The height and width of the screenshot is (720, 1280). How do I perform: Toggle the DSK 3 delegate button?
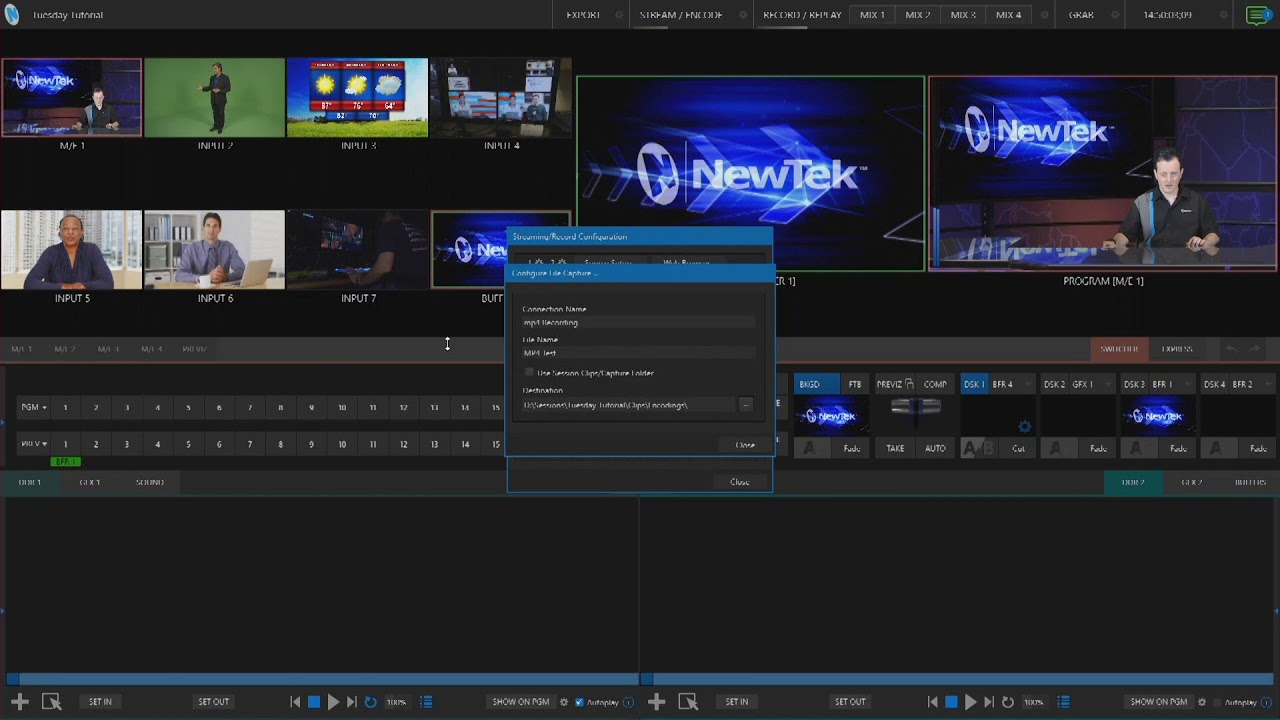tap(1134, 384)
